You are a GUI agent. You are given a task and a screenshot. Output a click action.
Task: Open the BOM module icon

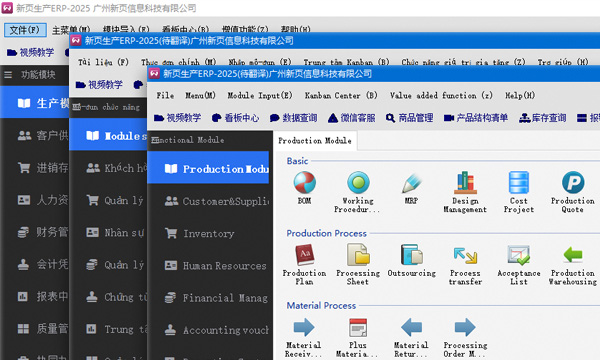tap(305, 182)
